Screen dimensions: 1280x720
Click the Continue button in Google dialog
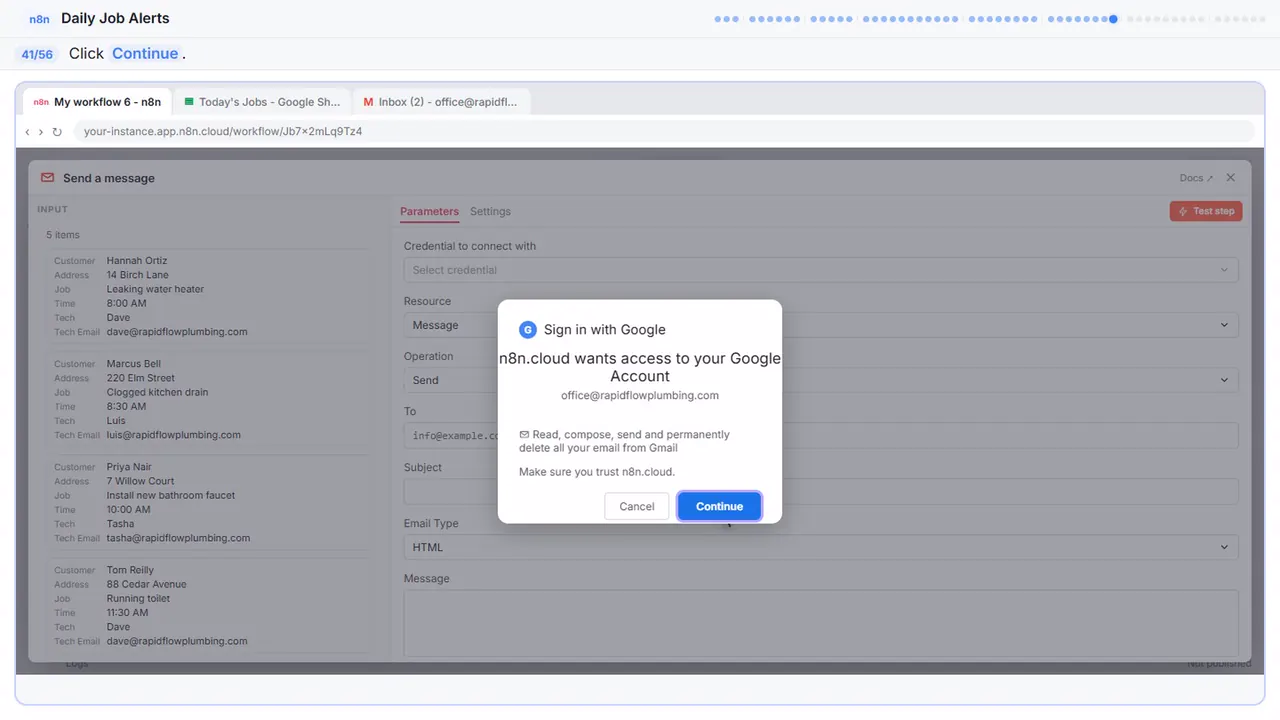pyautogui.click(x=719, y=506)
